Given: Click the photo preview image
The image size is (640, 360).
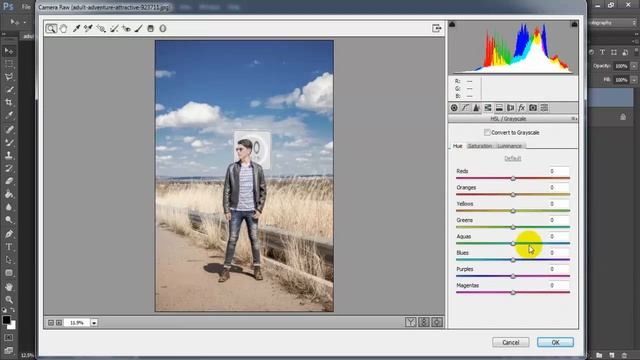Looking at the screenshot, I should 244,176.
